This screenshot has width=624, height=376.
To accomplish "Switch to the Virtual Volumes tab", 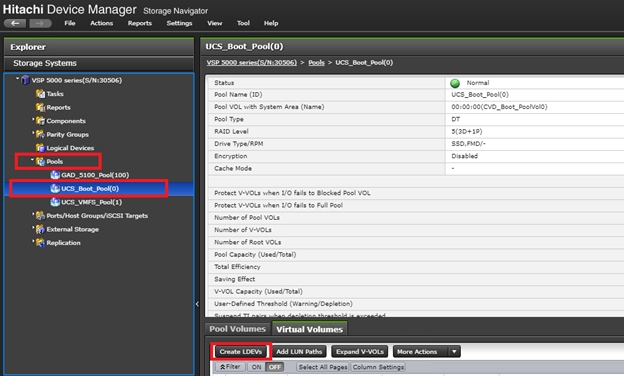I will pyautogui.click(x=310, y=329).
